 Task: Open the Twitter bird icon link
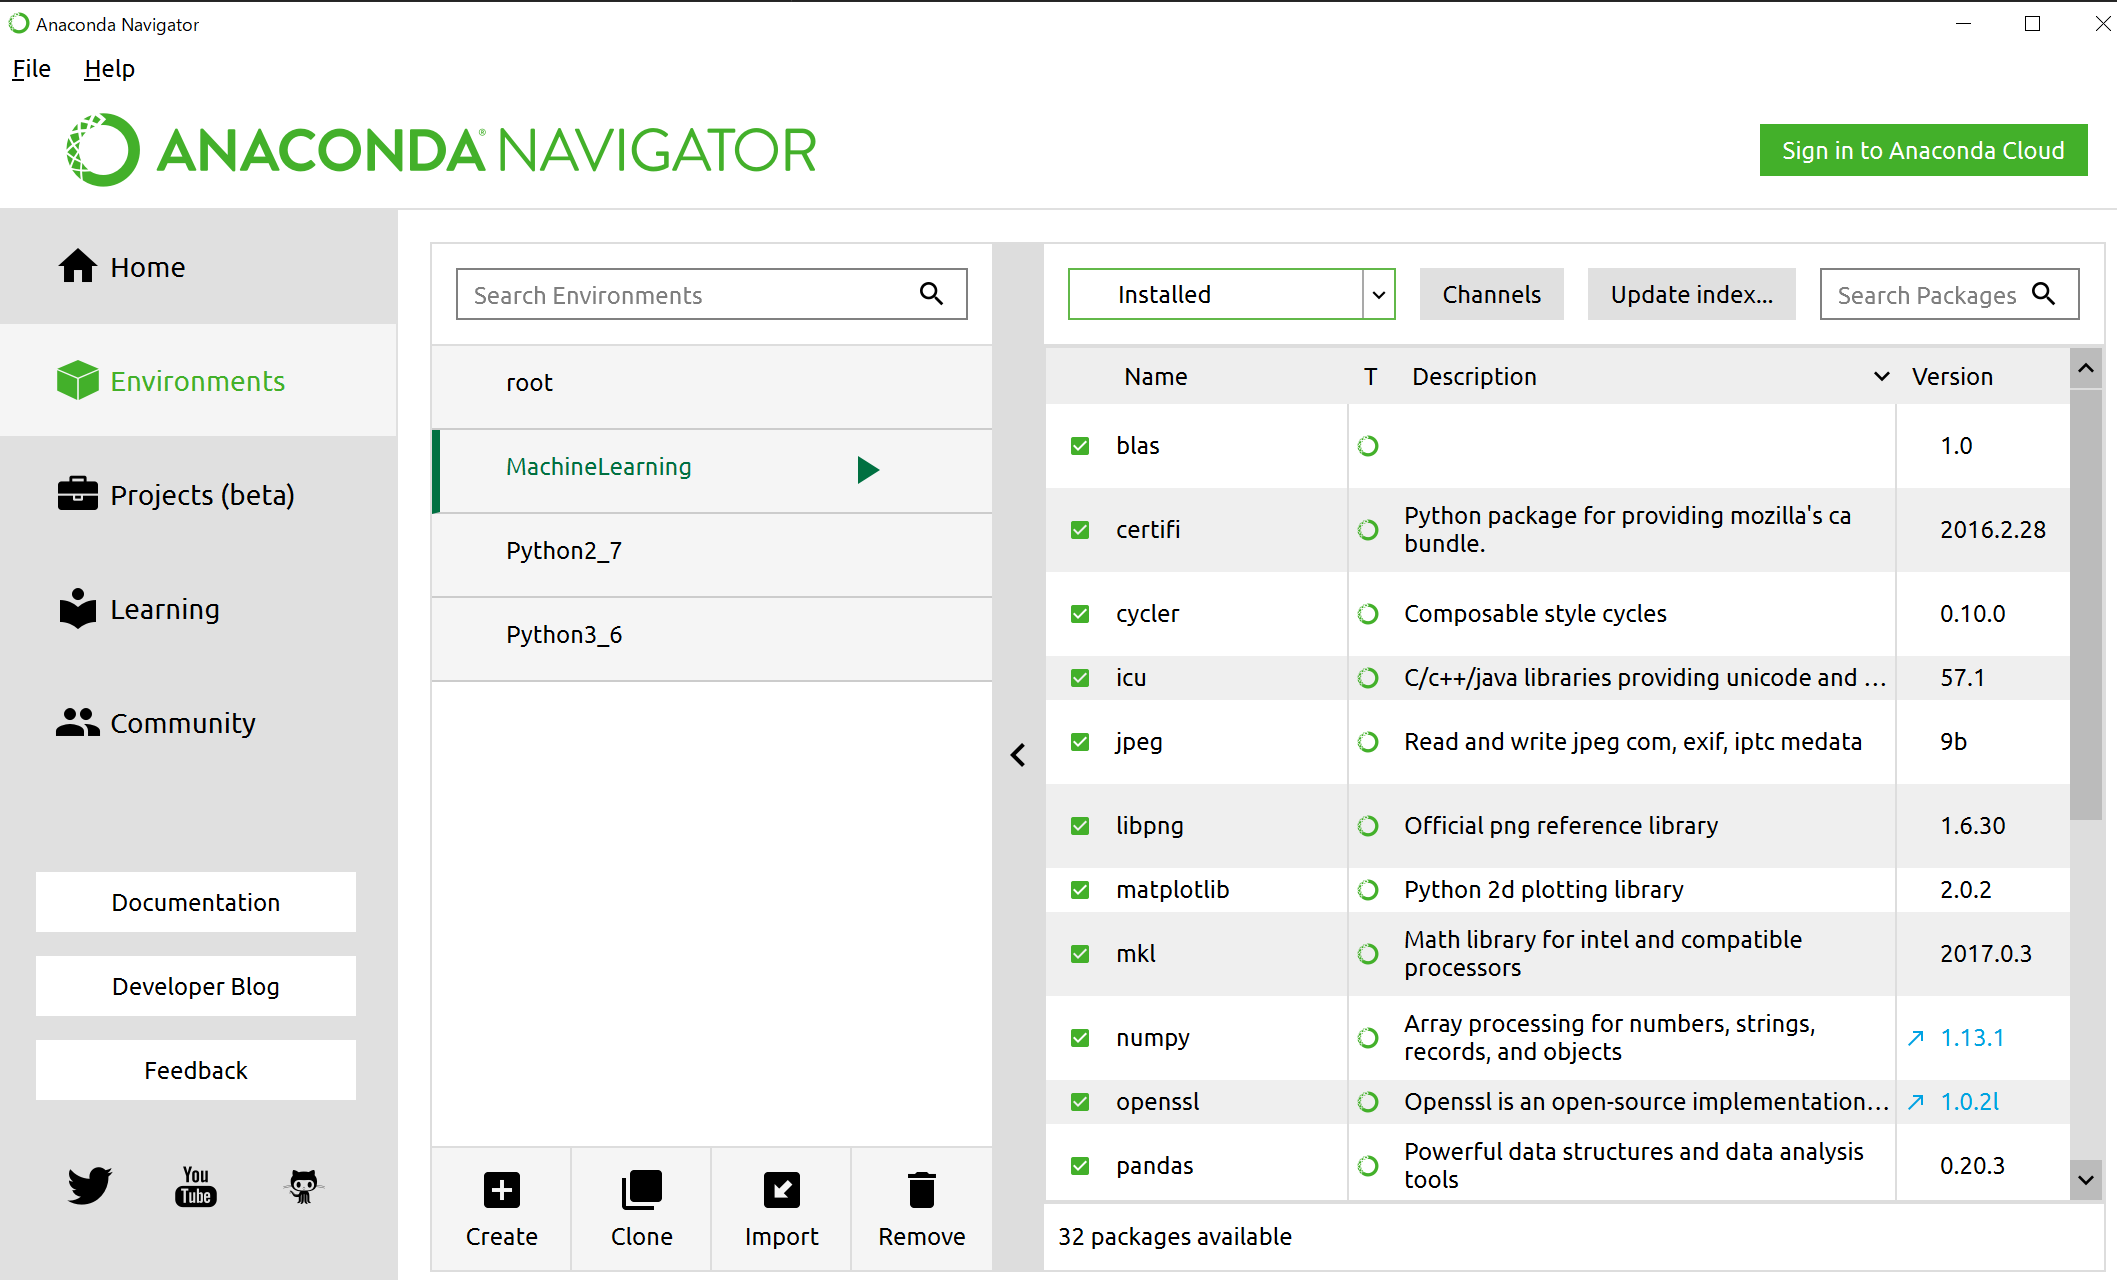tap(89, 1185)
